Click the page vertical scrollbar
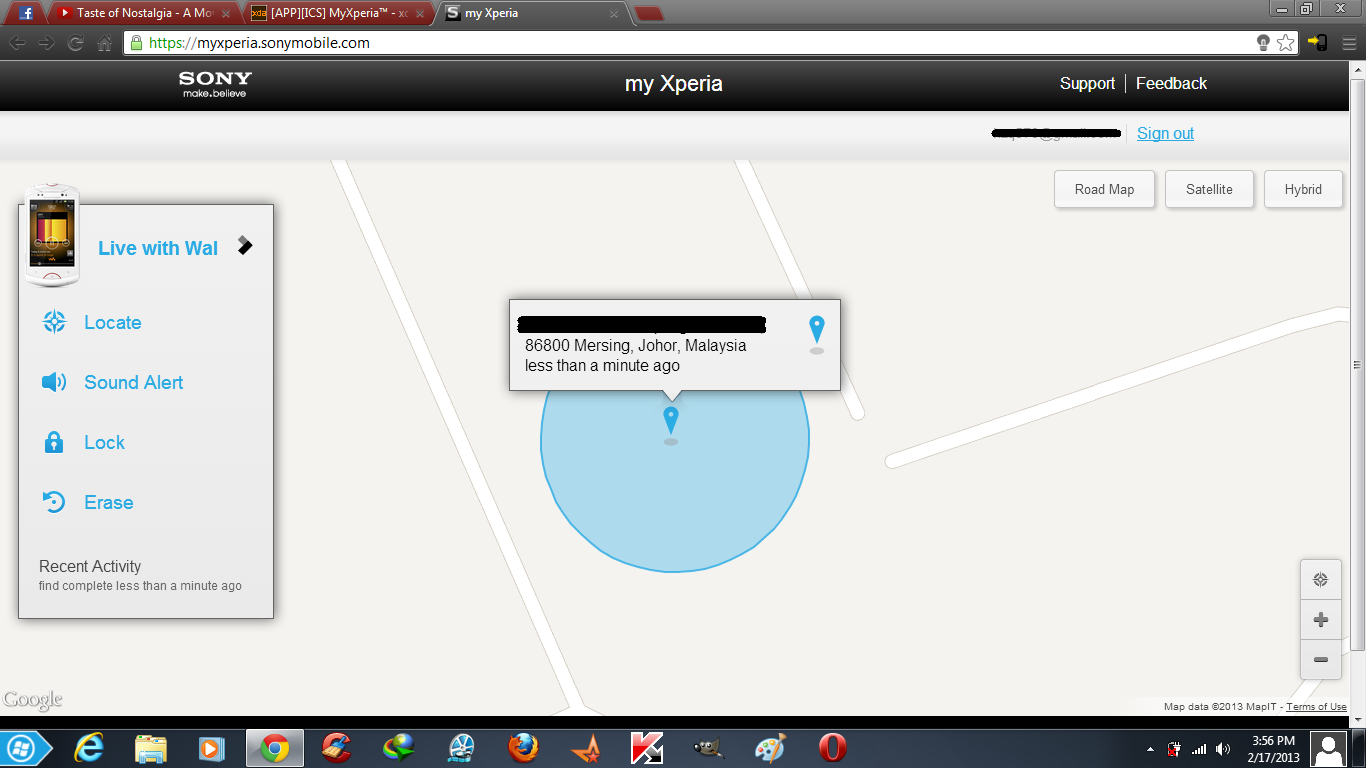 pyautogui.click(x=1358, y=364)
